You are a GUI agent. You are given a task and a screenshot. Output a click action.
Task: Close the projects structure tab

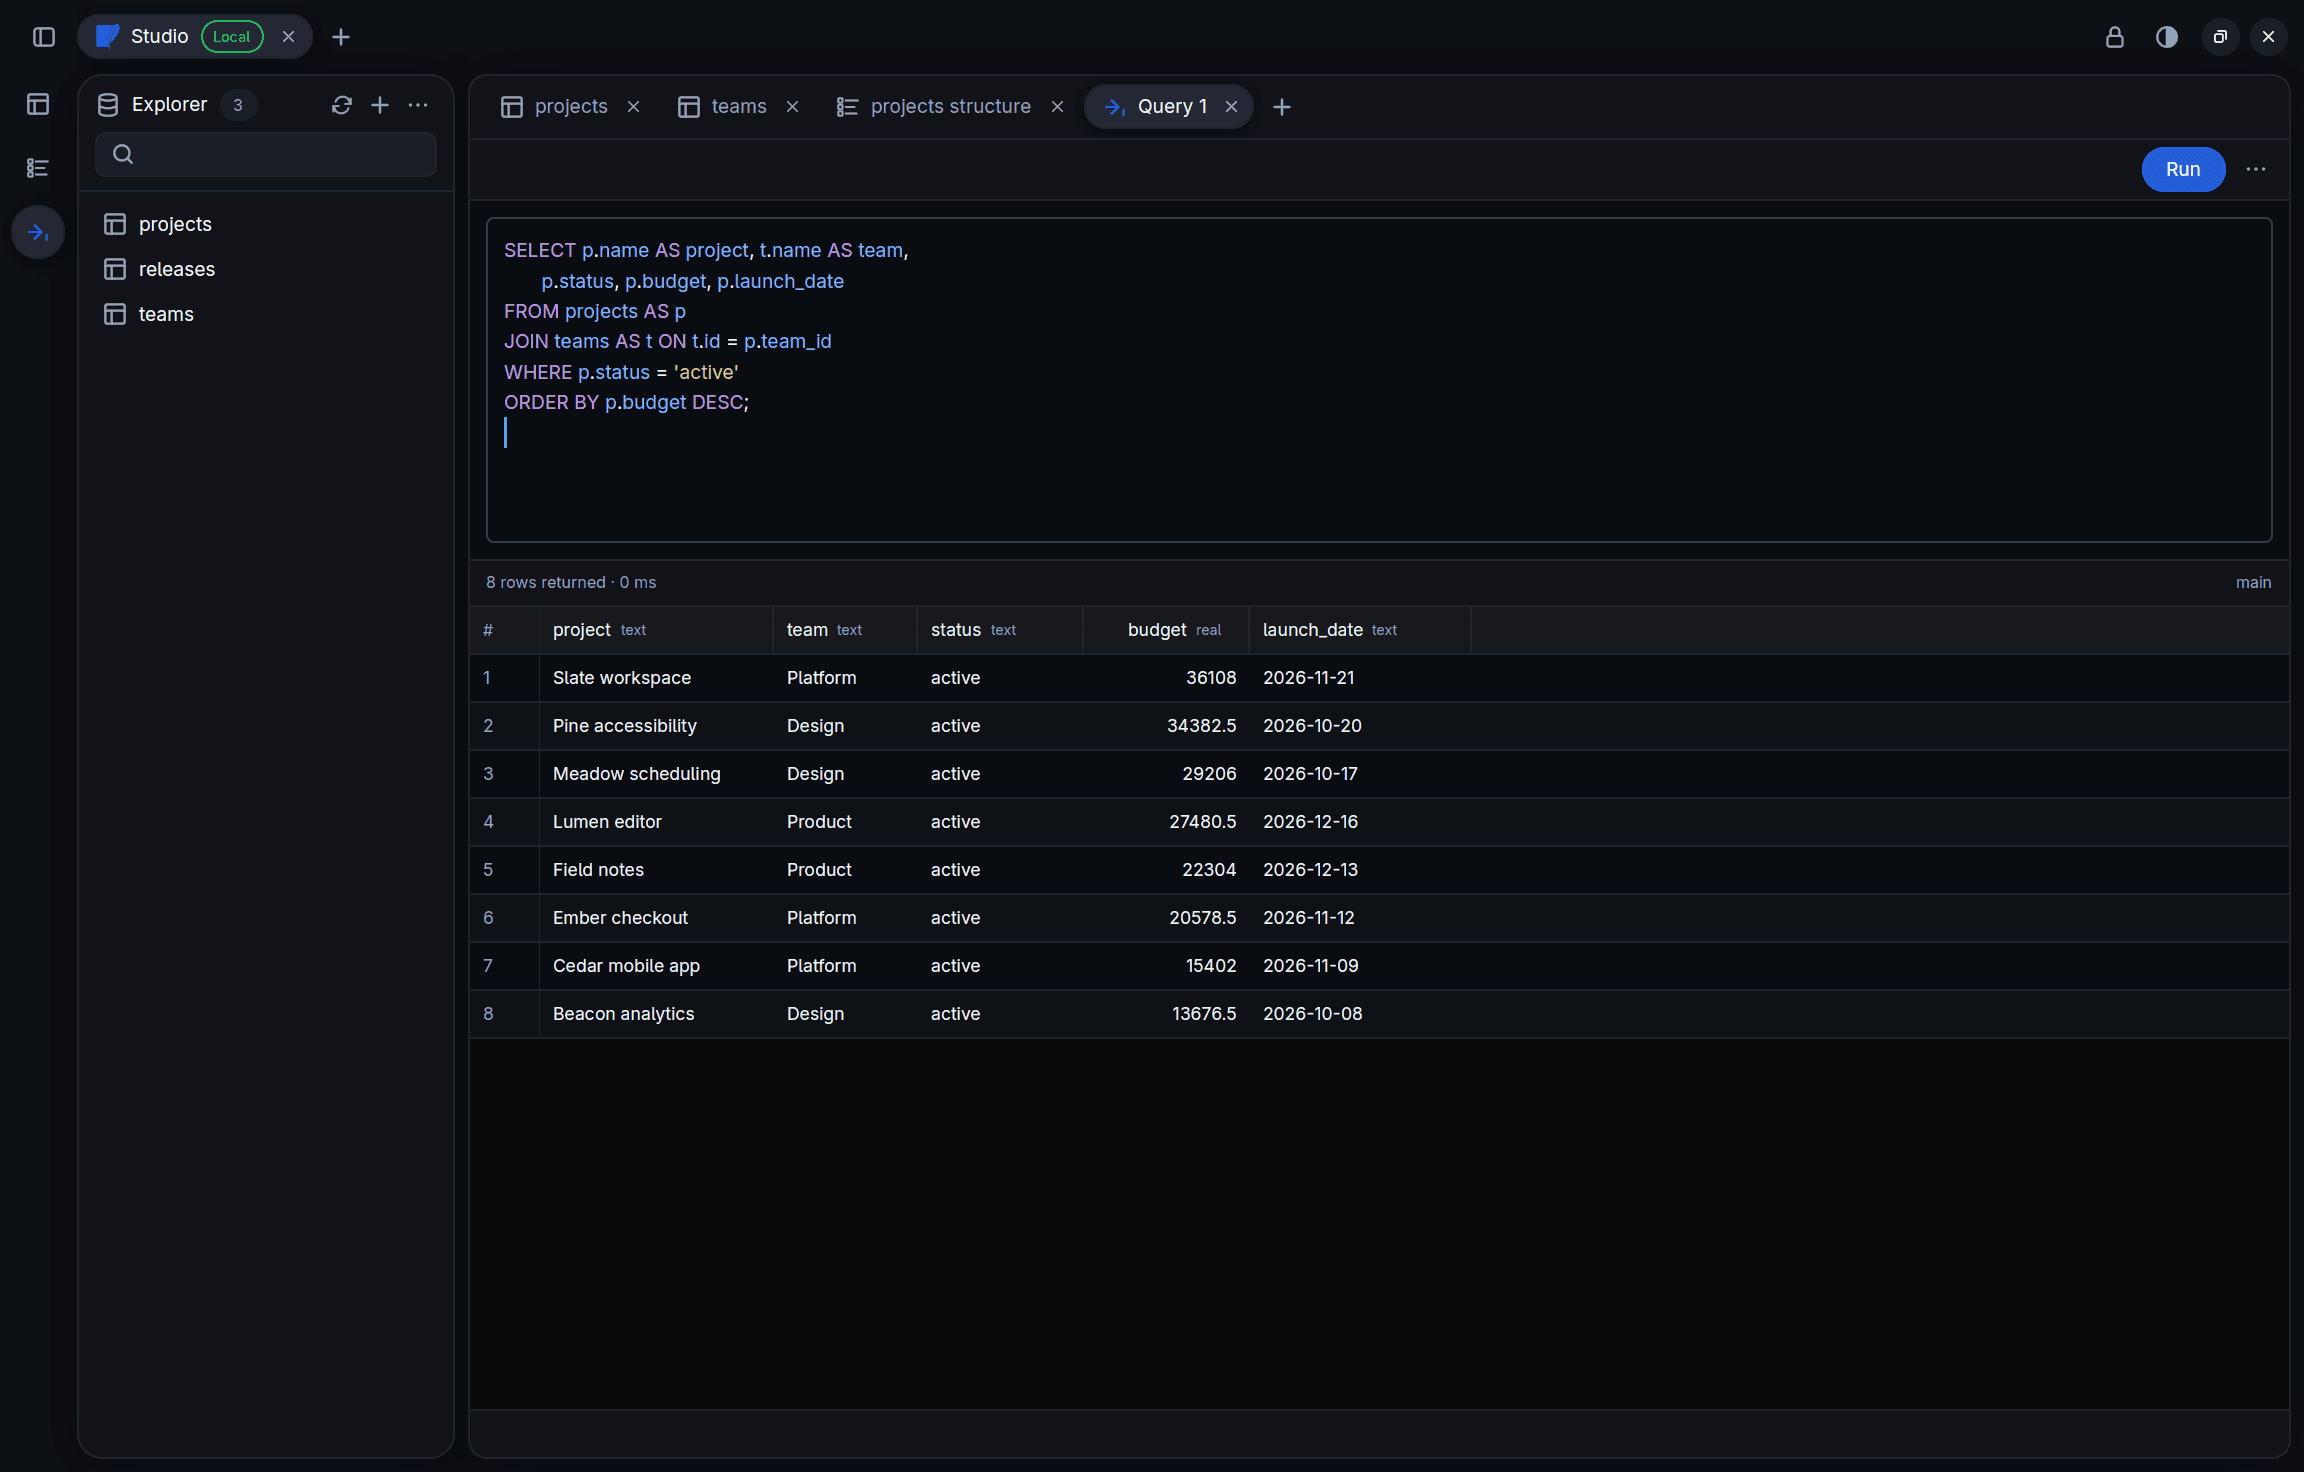pyautogui.click(x=1057, y=107)
